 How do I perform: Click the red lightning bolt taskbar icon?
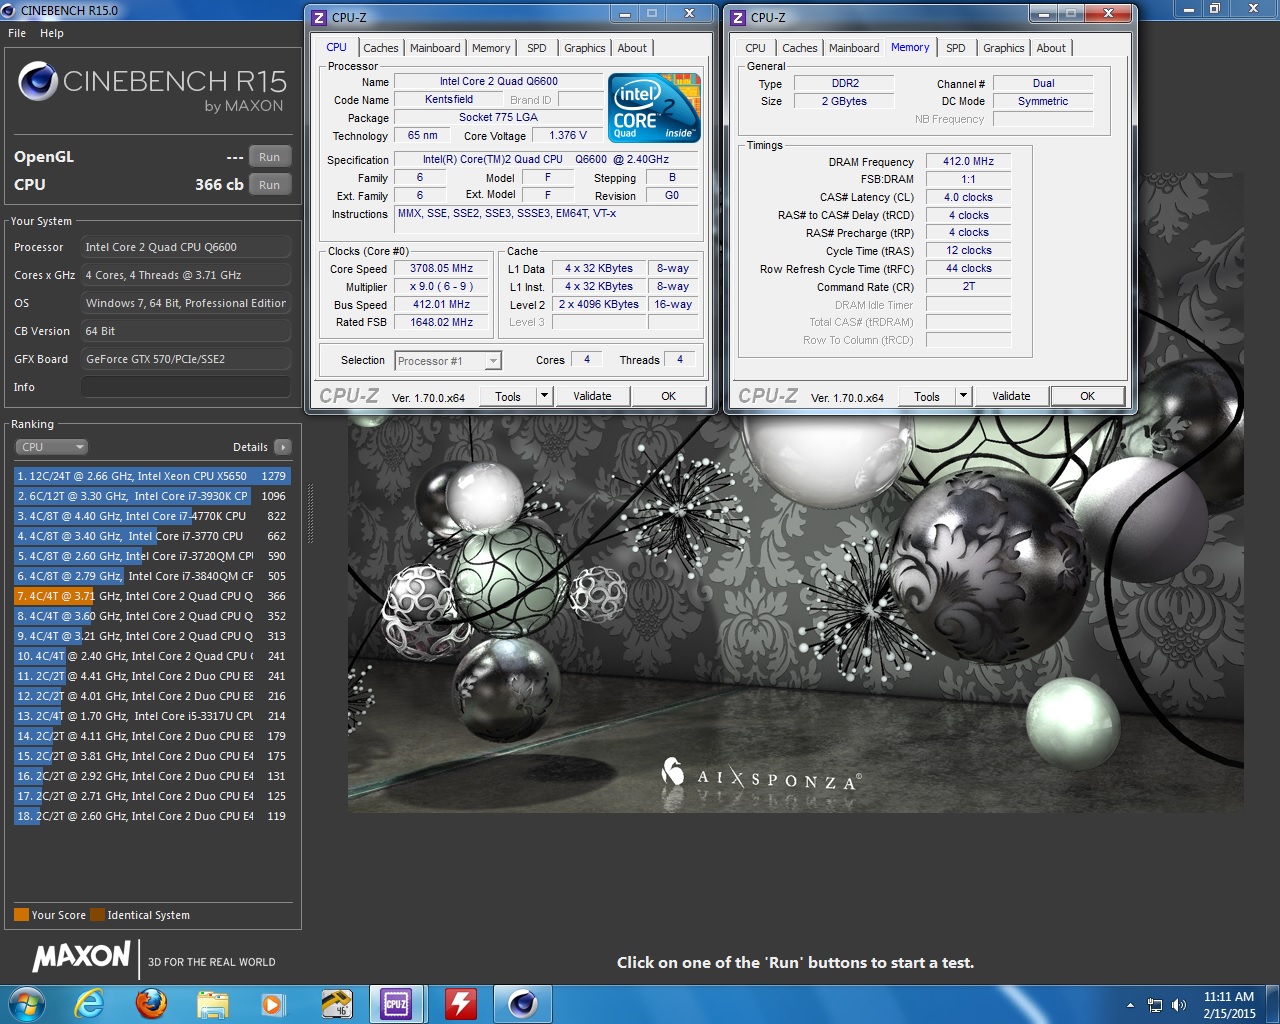pos(460,1003)
